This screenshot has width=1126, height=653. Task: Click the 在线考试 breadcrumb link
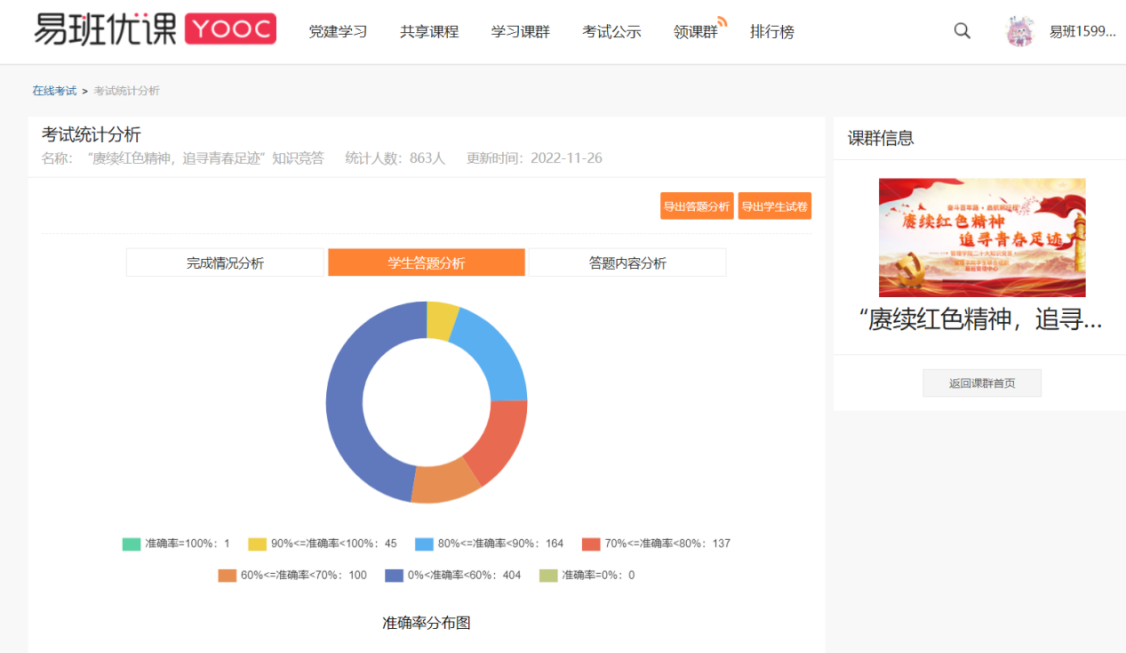tap(54, 91)
